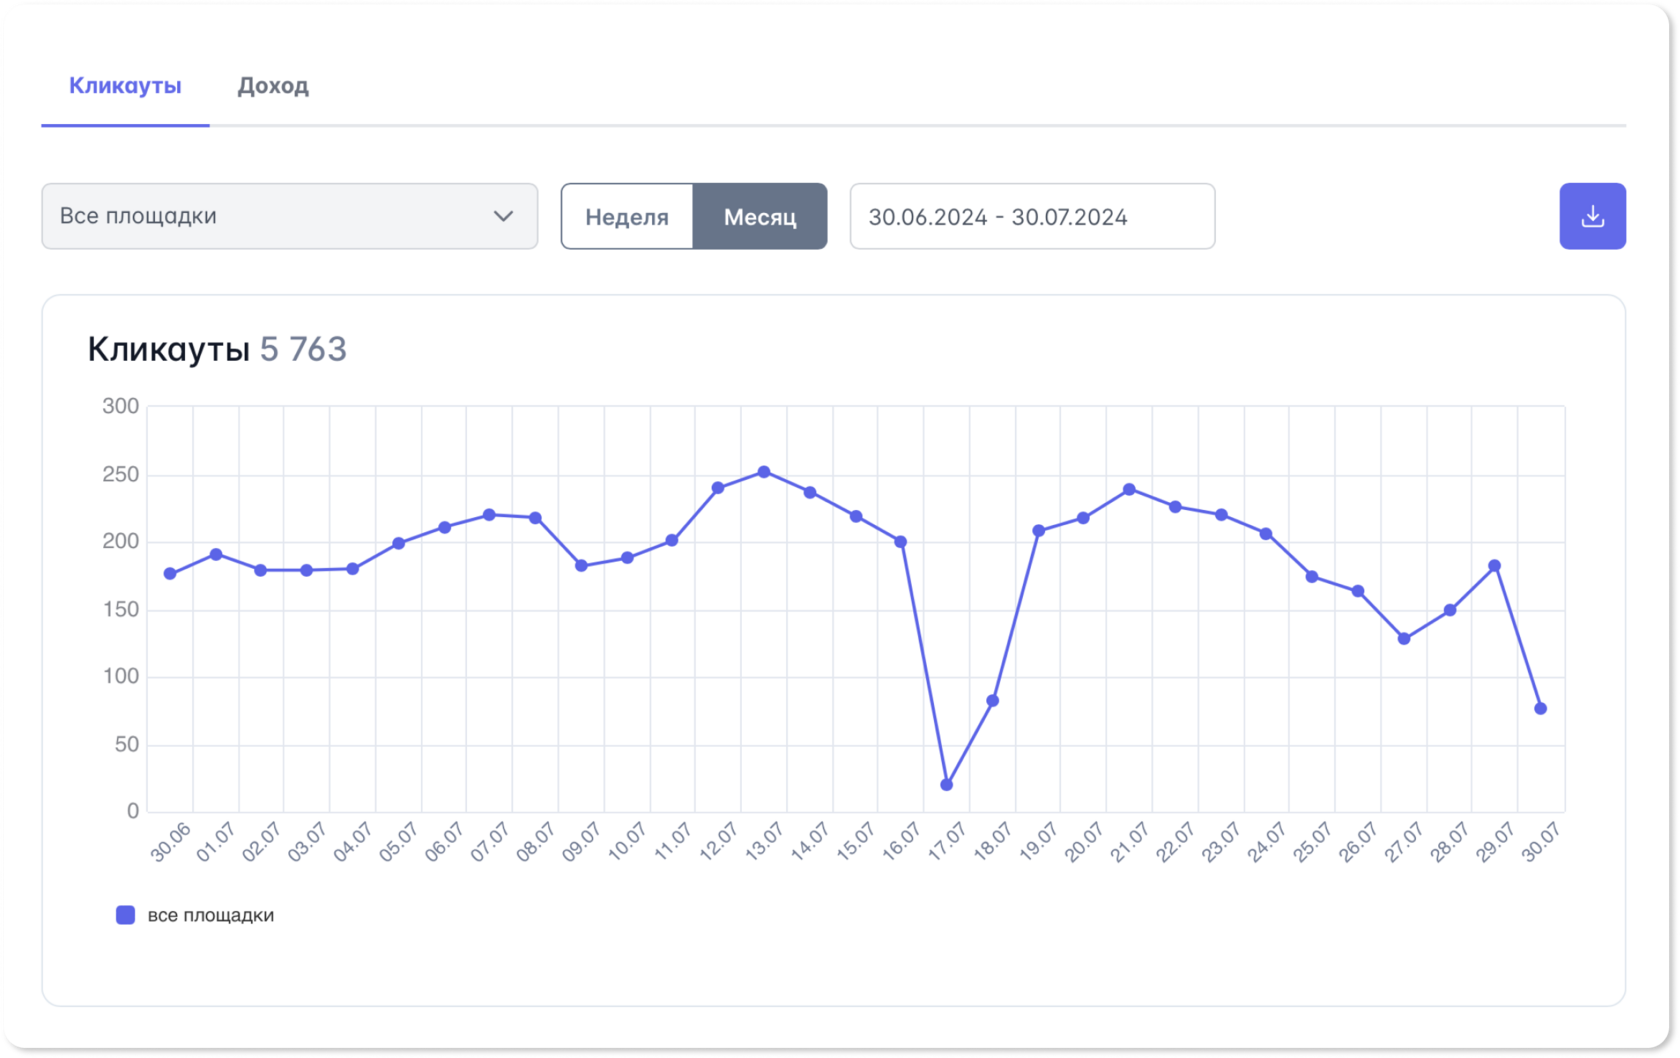This screenshot has width=1680, height=1058.
Task: Click the data point for 18.07
Action: [x=993, y=701]
